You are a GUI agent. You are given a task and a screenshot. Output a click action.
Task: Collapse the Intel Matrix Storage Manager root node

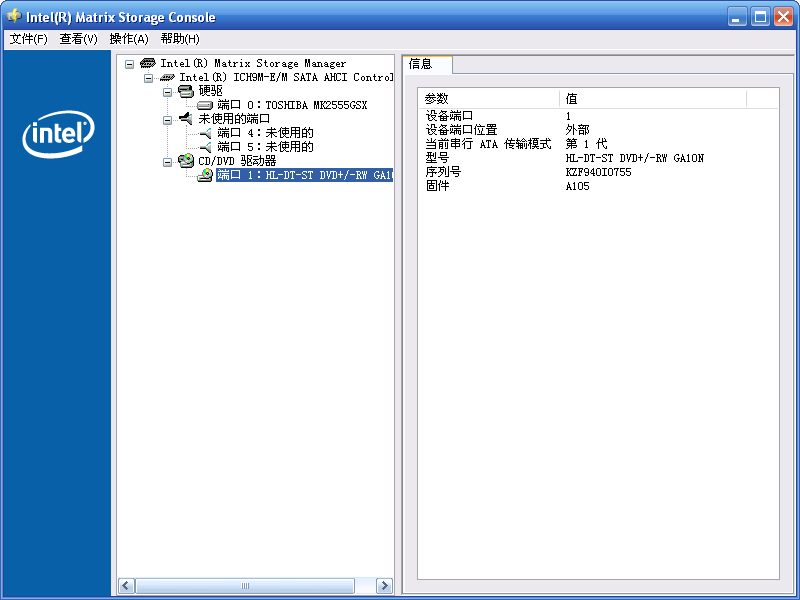coord(130,64)
